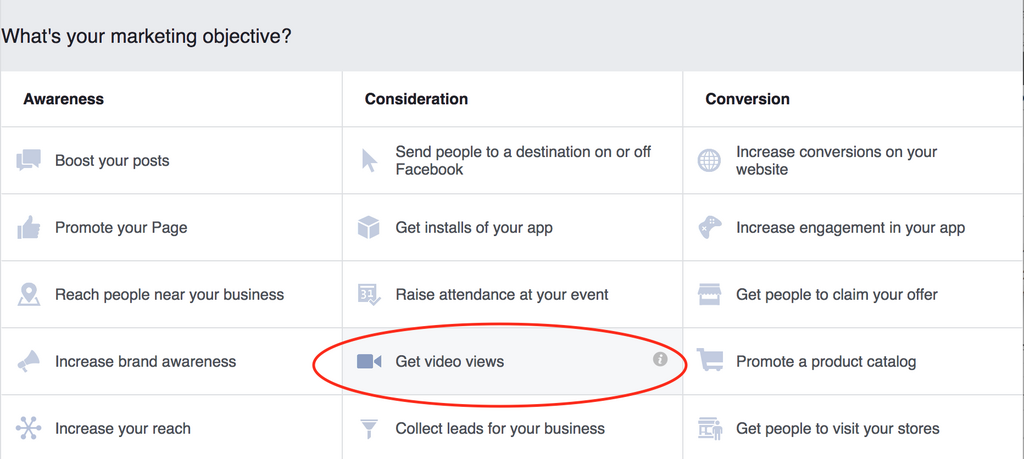Click the shopping cart icon for product catalog
The width and height of the screenshot is (1024, 459).
point(710,361)
